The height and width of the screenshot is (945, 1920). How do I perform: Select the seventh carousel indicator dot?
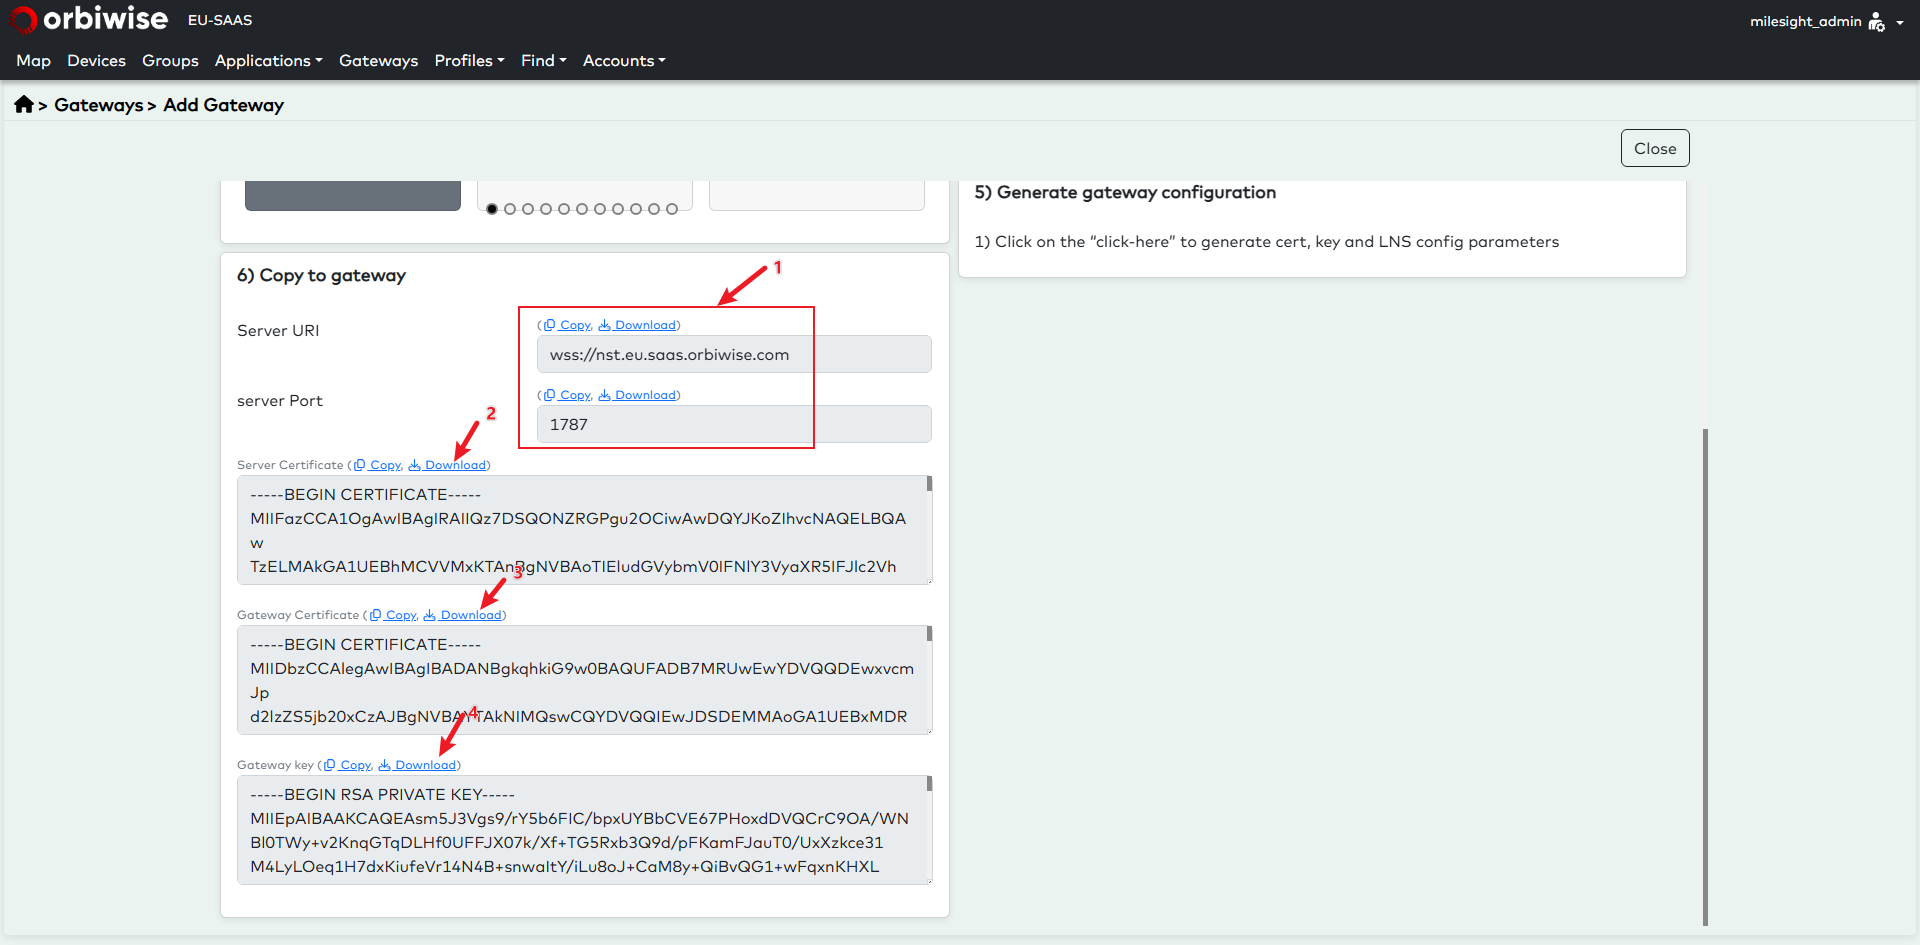tap(600, 209)
